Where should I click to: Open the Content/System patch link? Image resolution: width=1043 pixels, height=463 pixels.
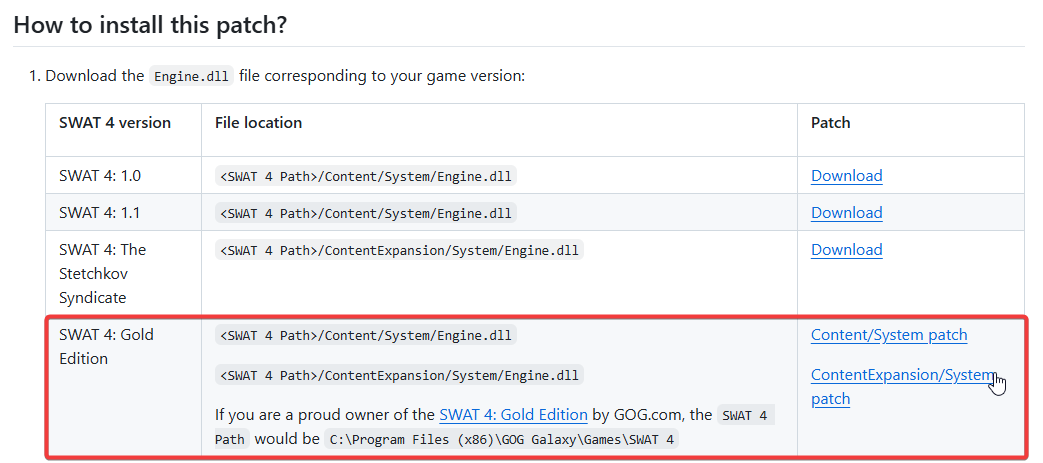tap(889, 335)
